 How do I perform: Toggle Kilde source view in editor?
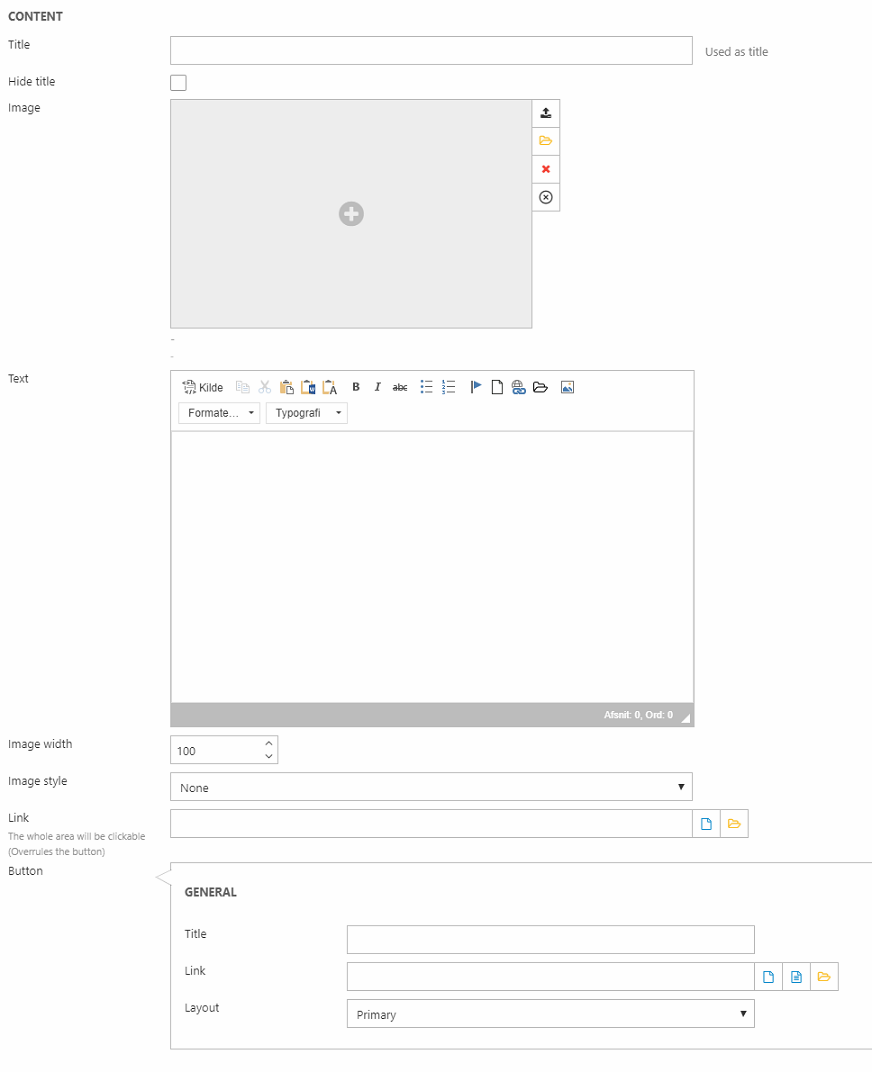point(202,387)
